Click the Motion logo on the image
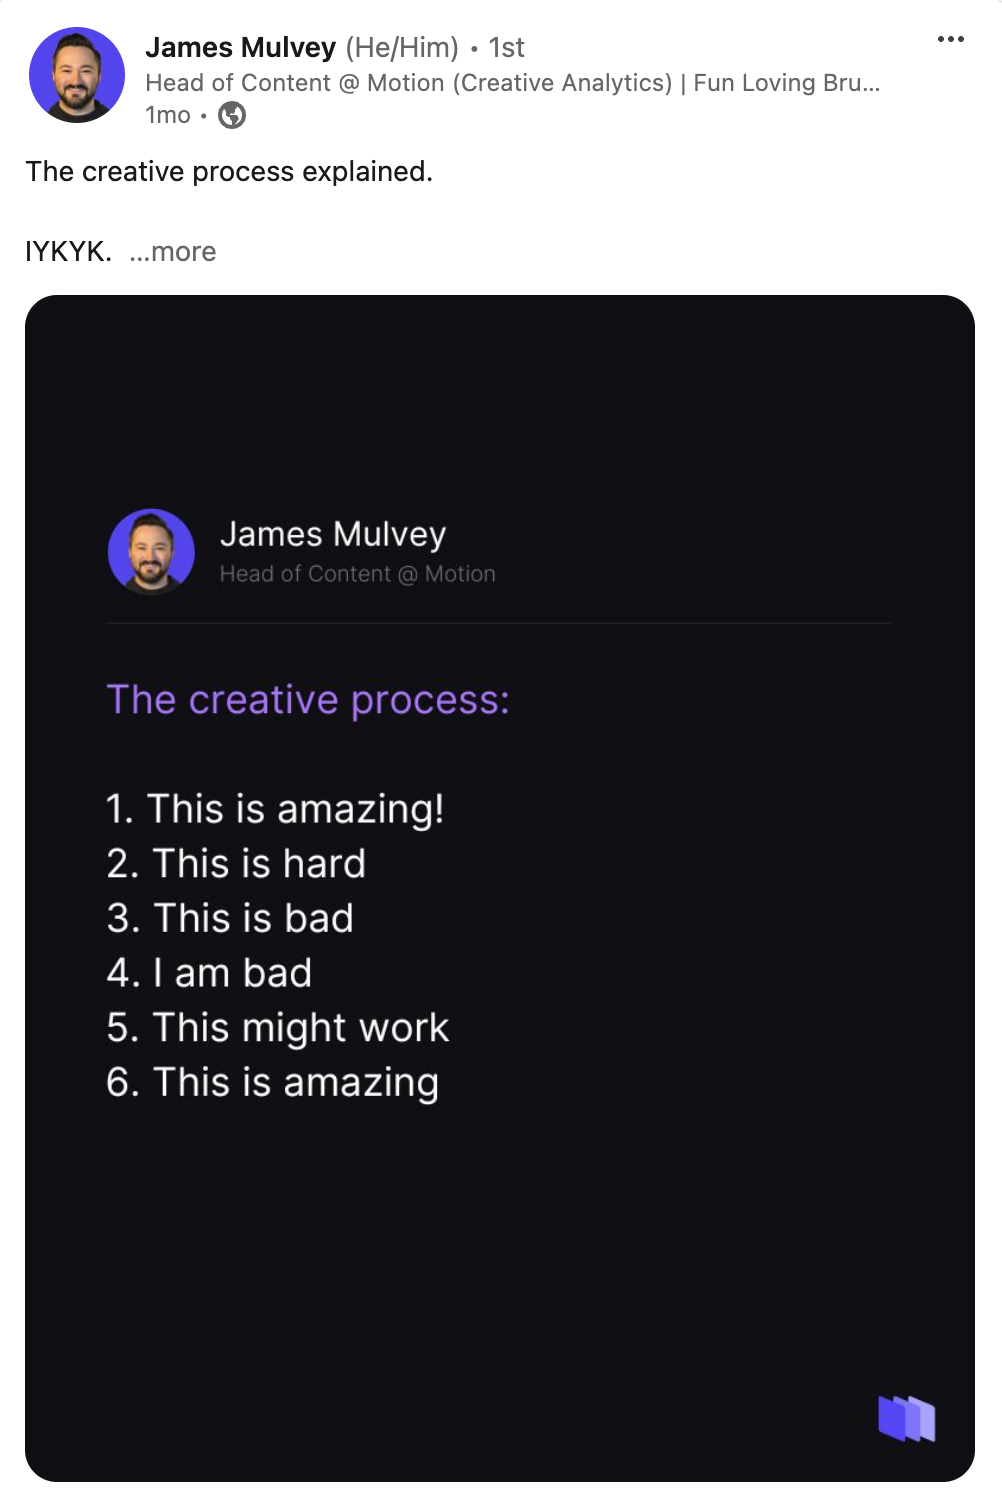The height and width of the screenshot is (1498, 1002). 905,1420
